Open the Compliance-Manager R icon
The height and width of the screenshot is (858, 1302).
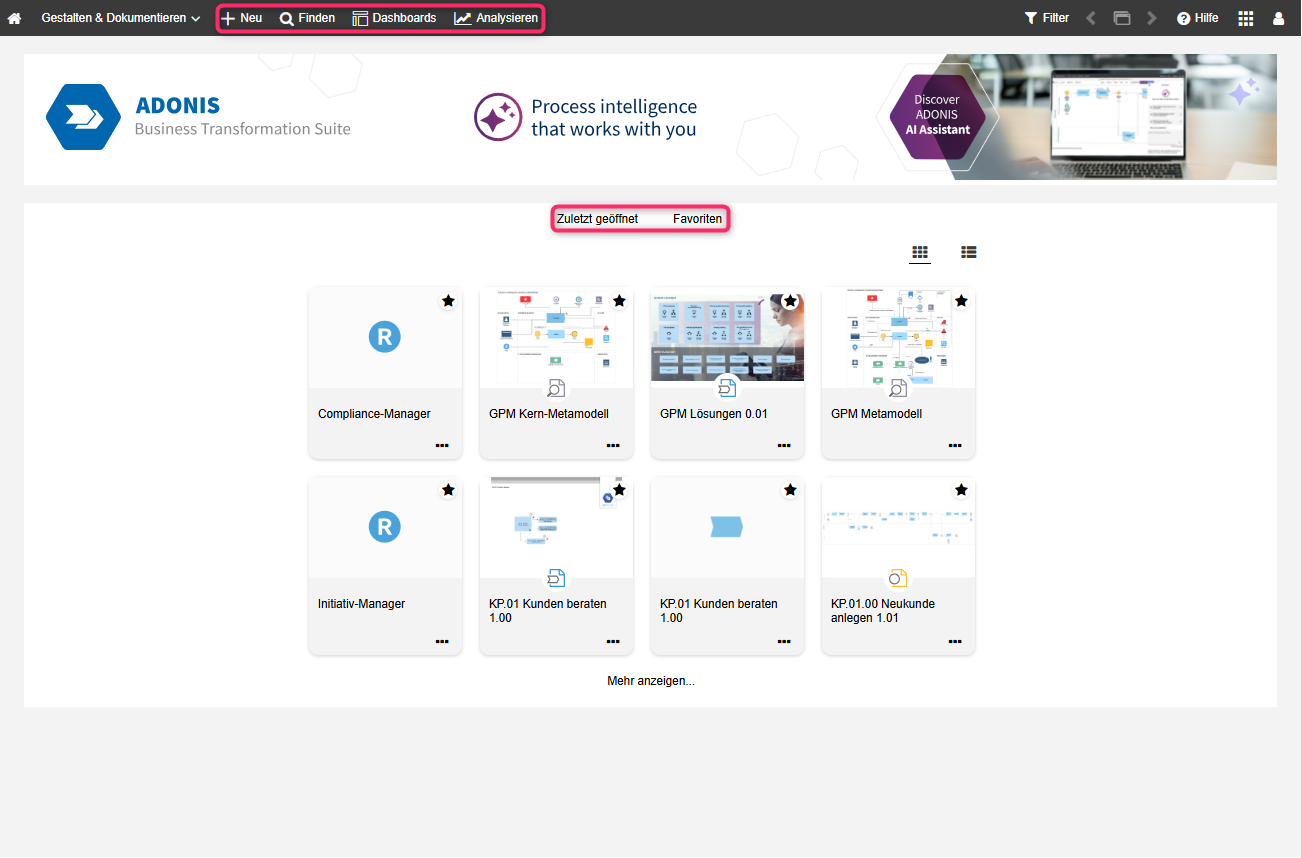385,337
